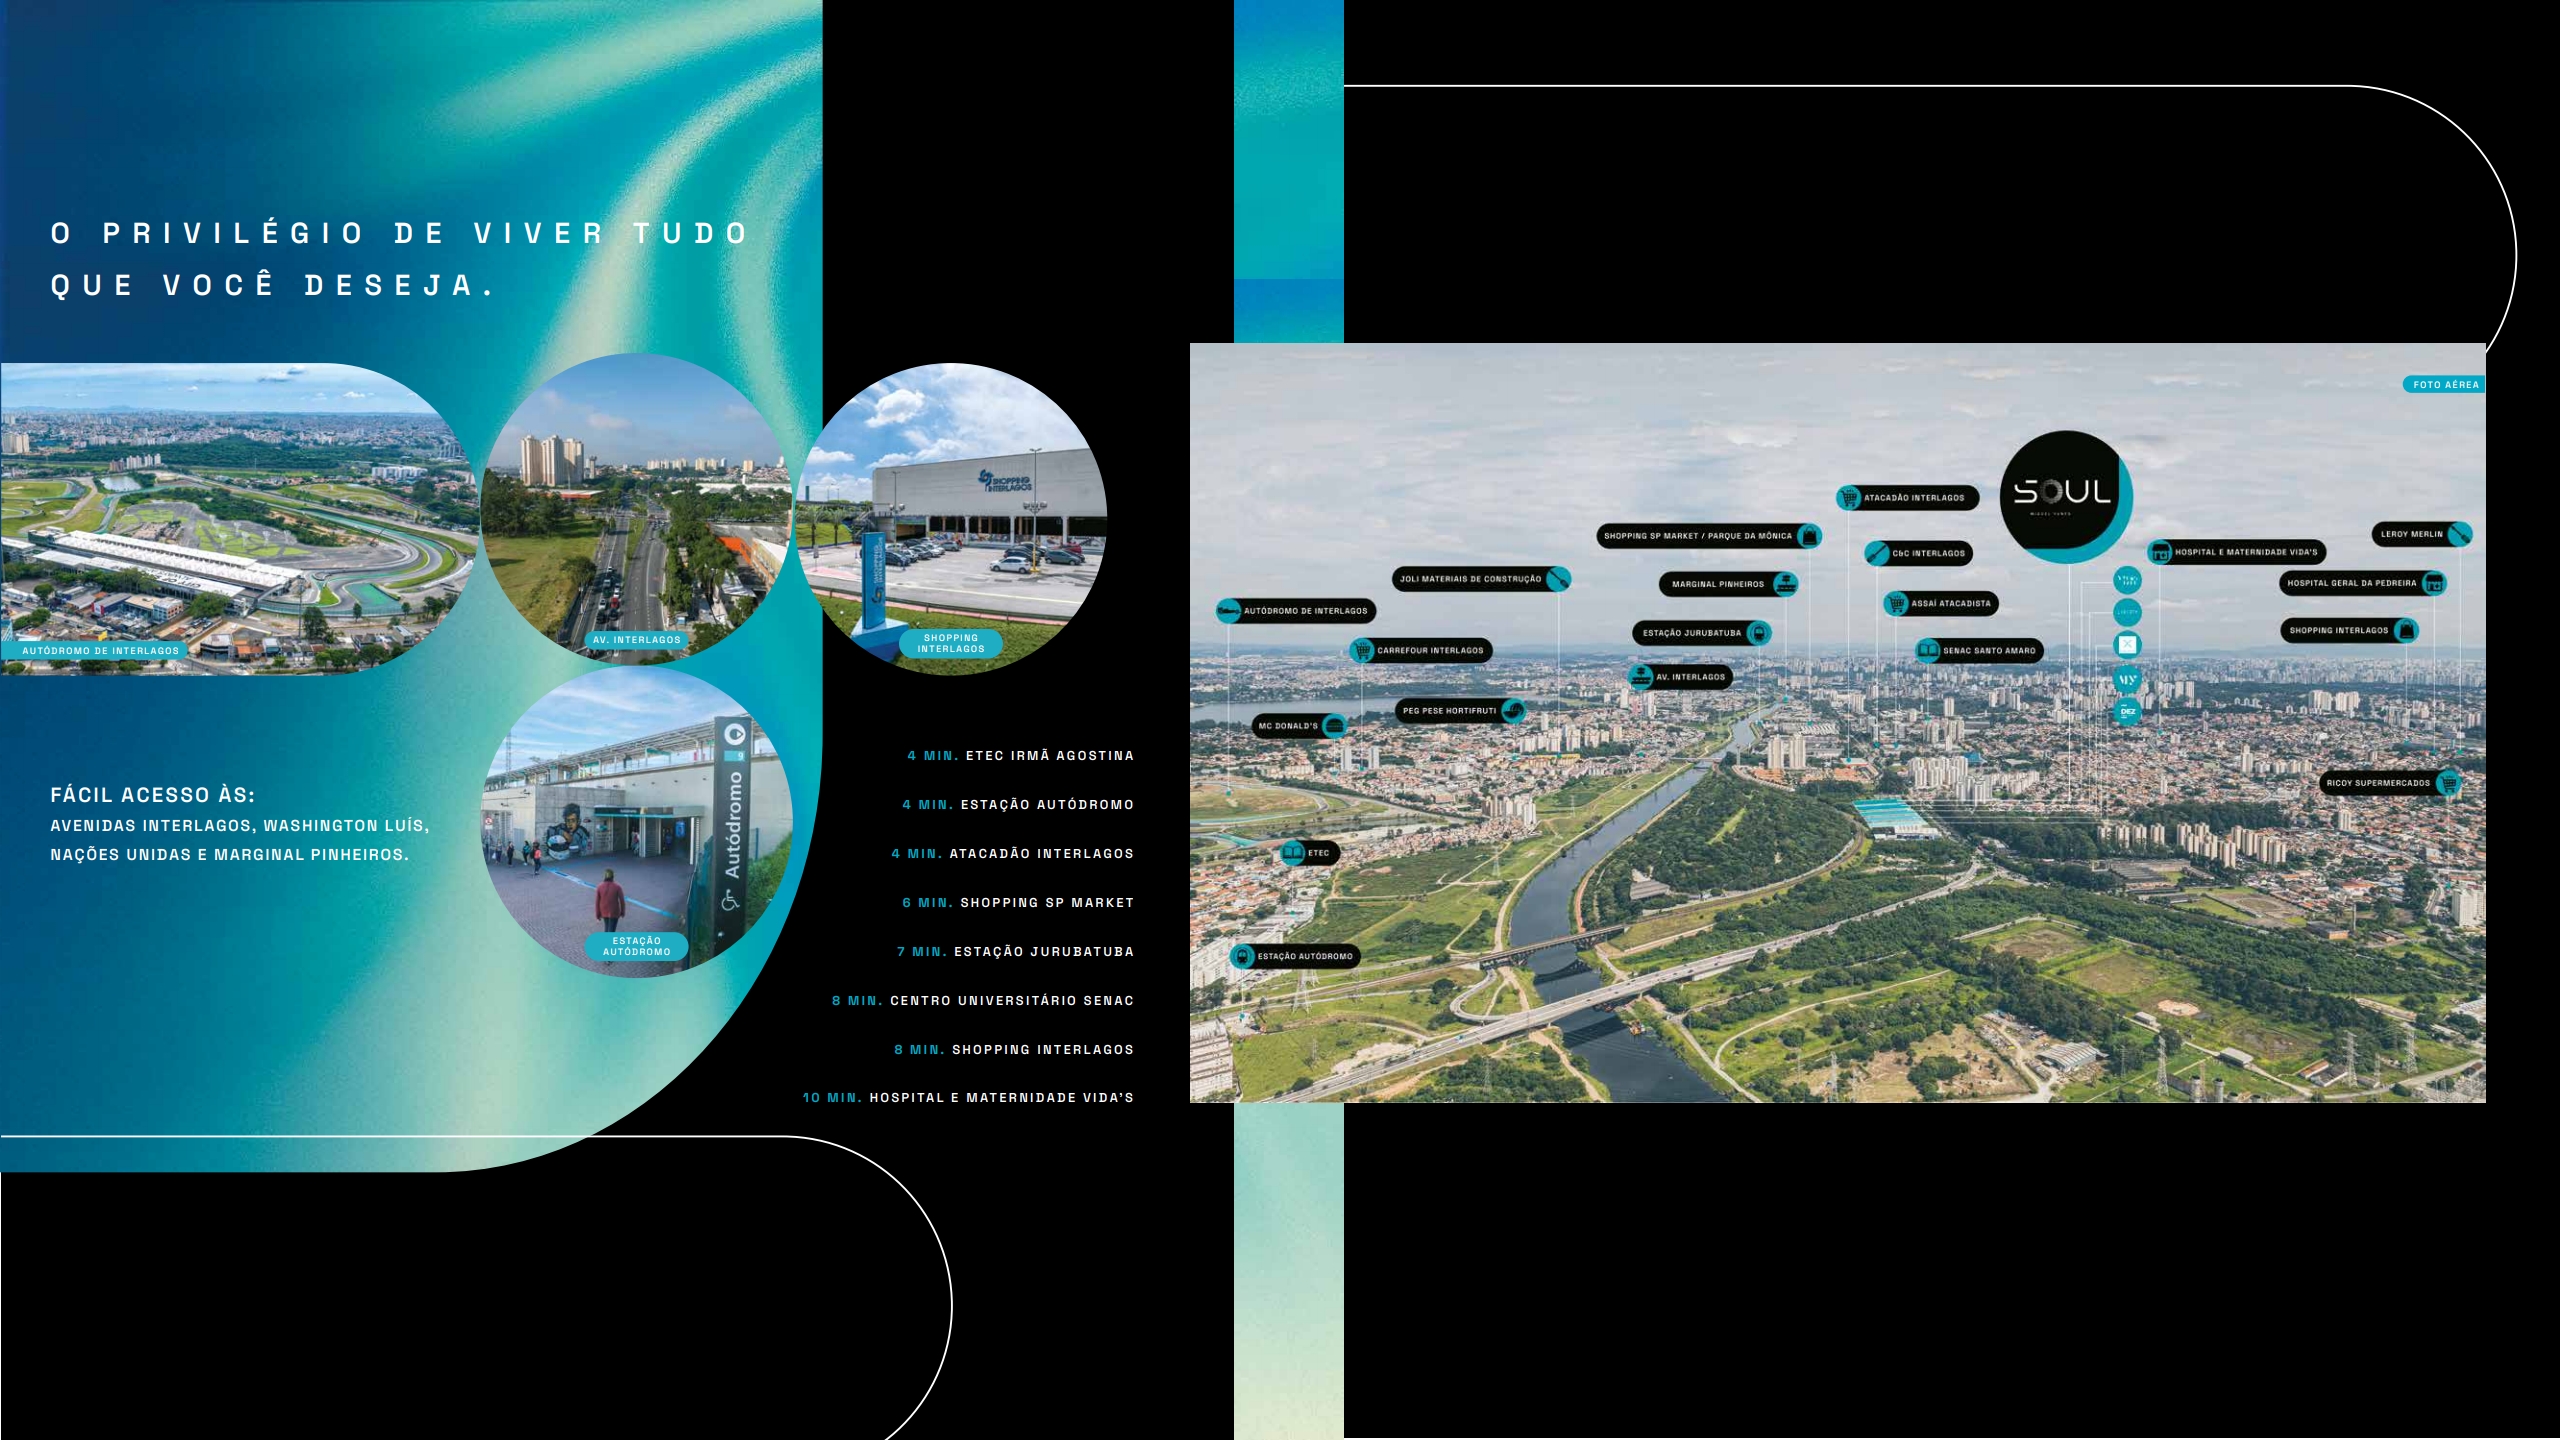This screenshot has width=2560, height=1440.
Task: Click the Autódromo de Interlagos race car icon
Action: (x=1229, y=610)
